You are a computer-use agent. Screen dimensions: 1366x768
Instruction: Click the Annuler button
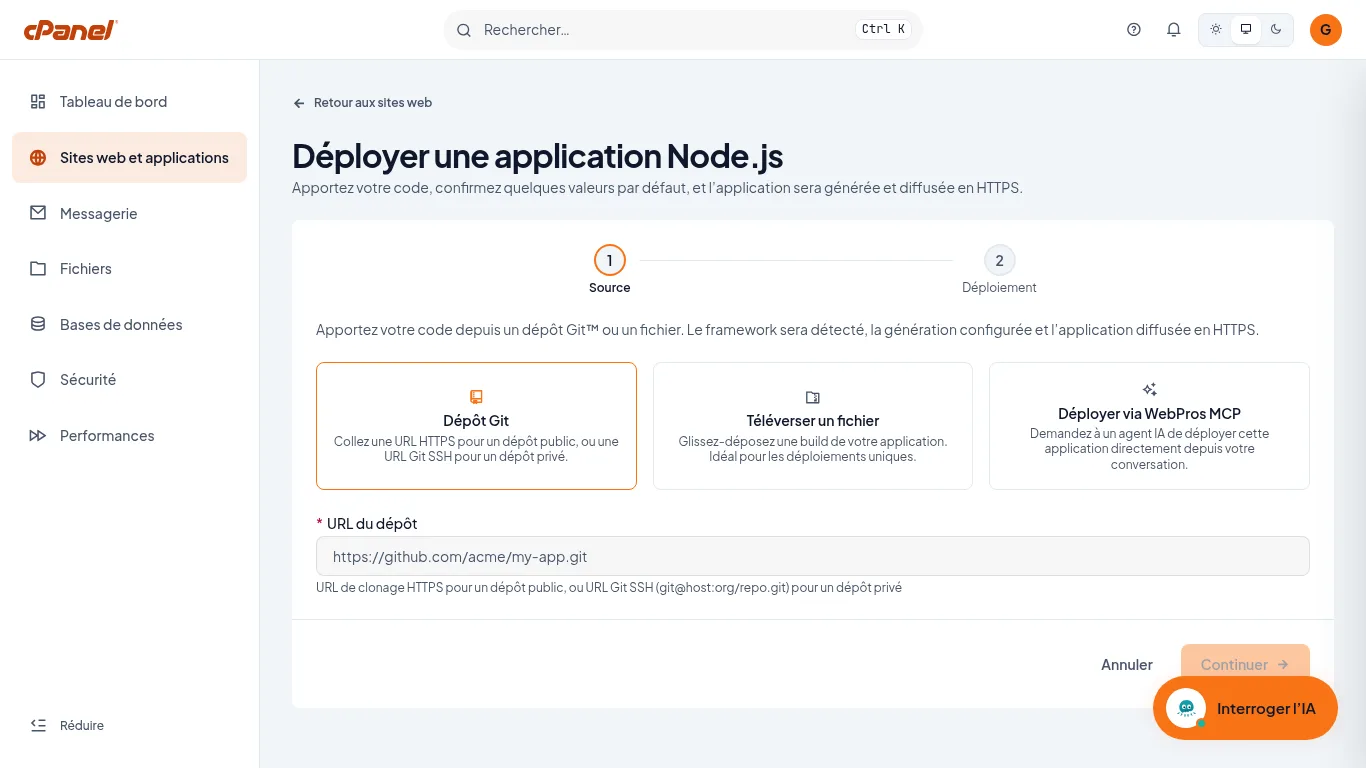click(x=1127, y=665)
